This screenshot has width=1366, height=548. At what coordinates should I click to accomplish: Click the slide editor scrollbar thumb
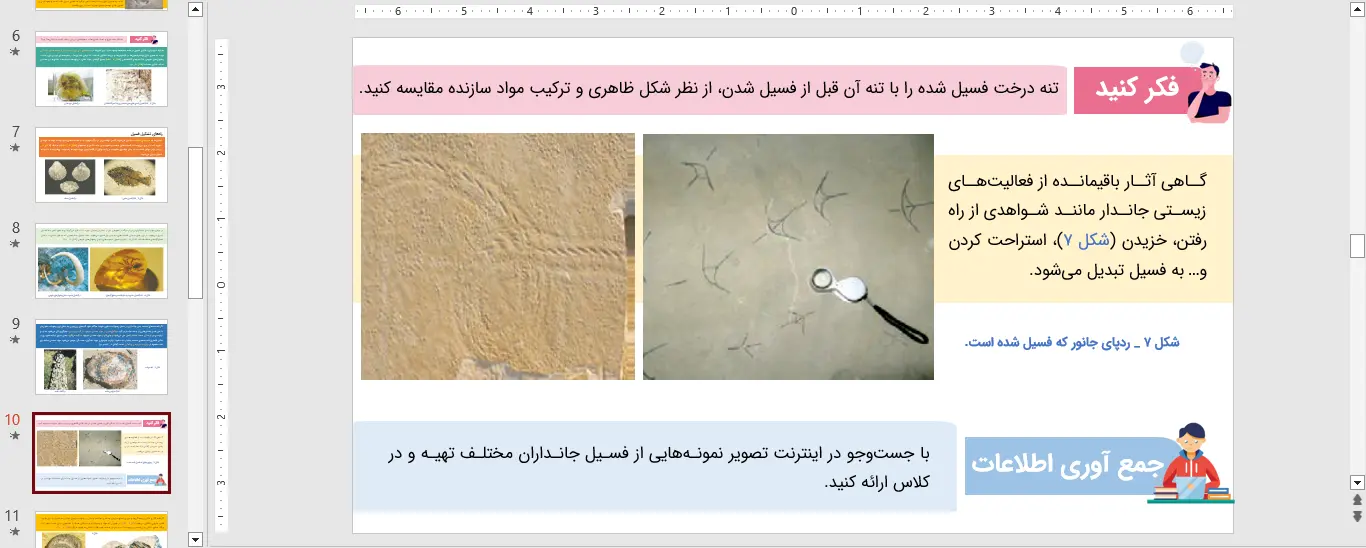(x=1357, y=245)
